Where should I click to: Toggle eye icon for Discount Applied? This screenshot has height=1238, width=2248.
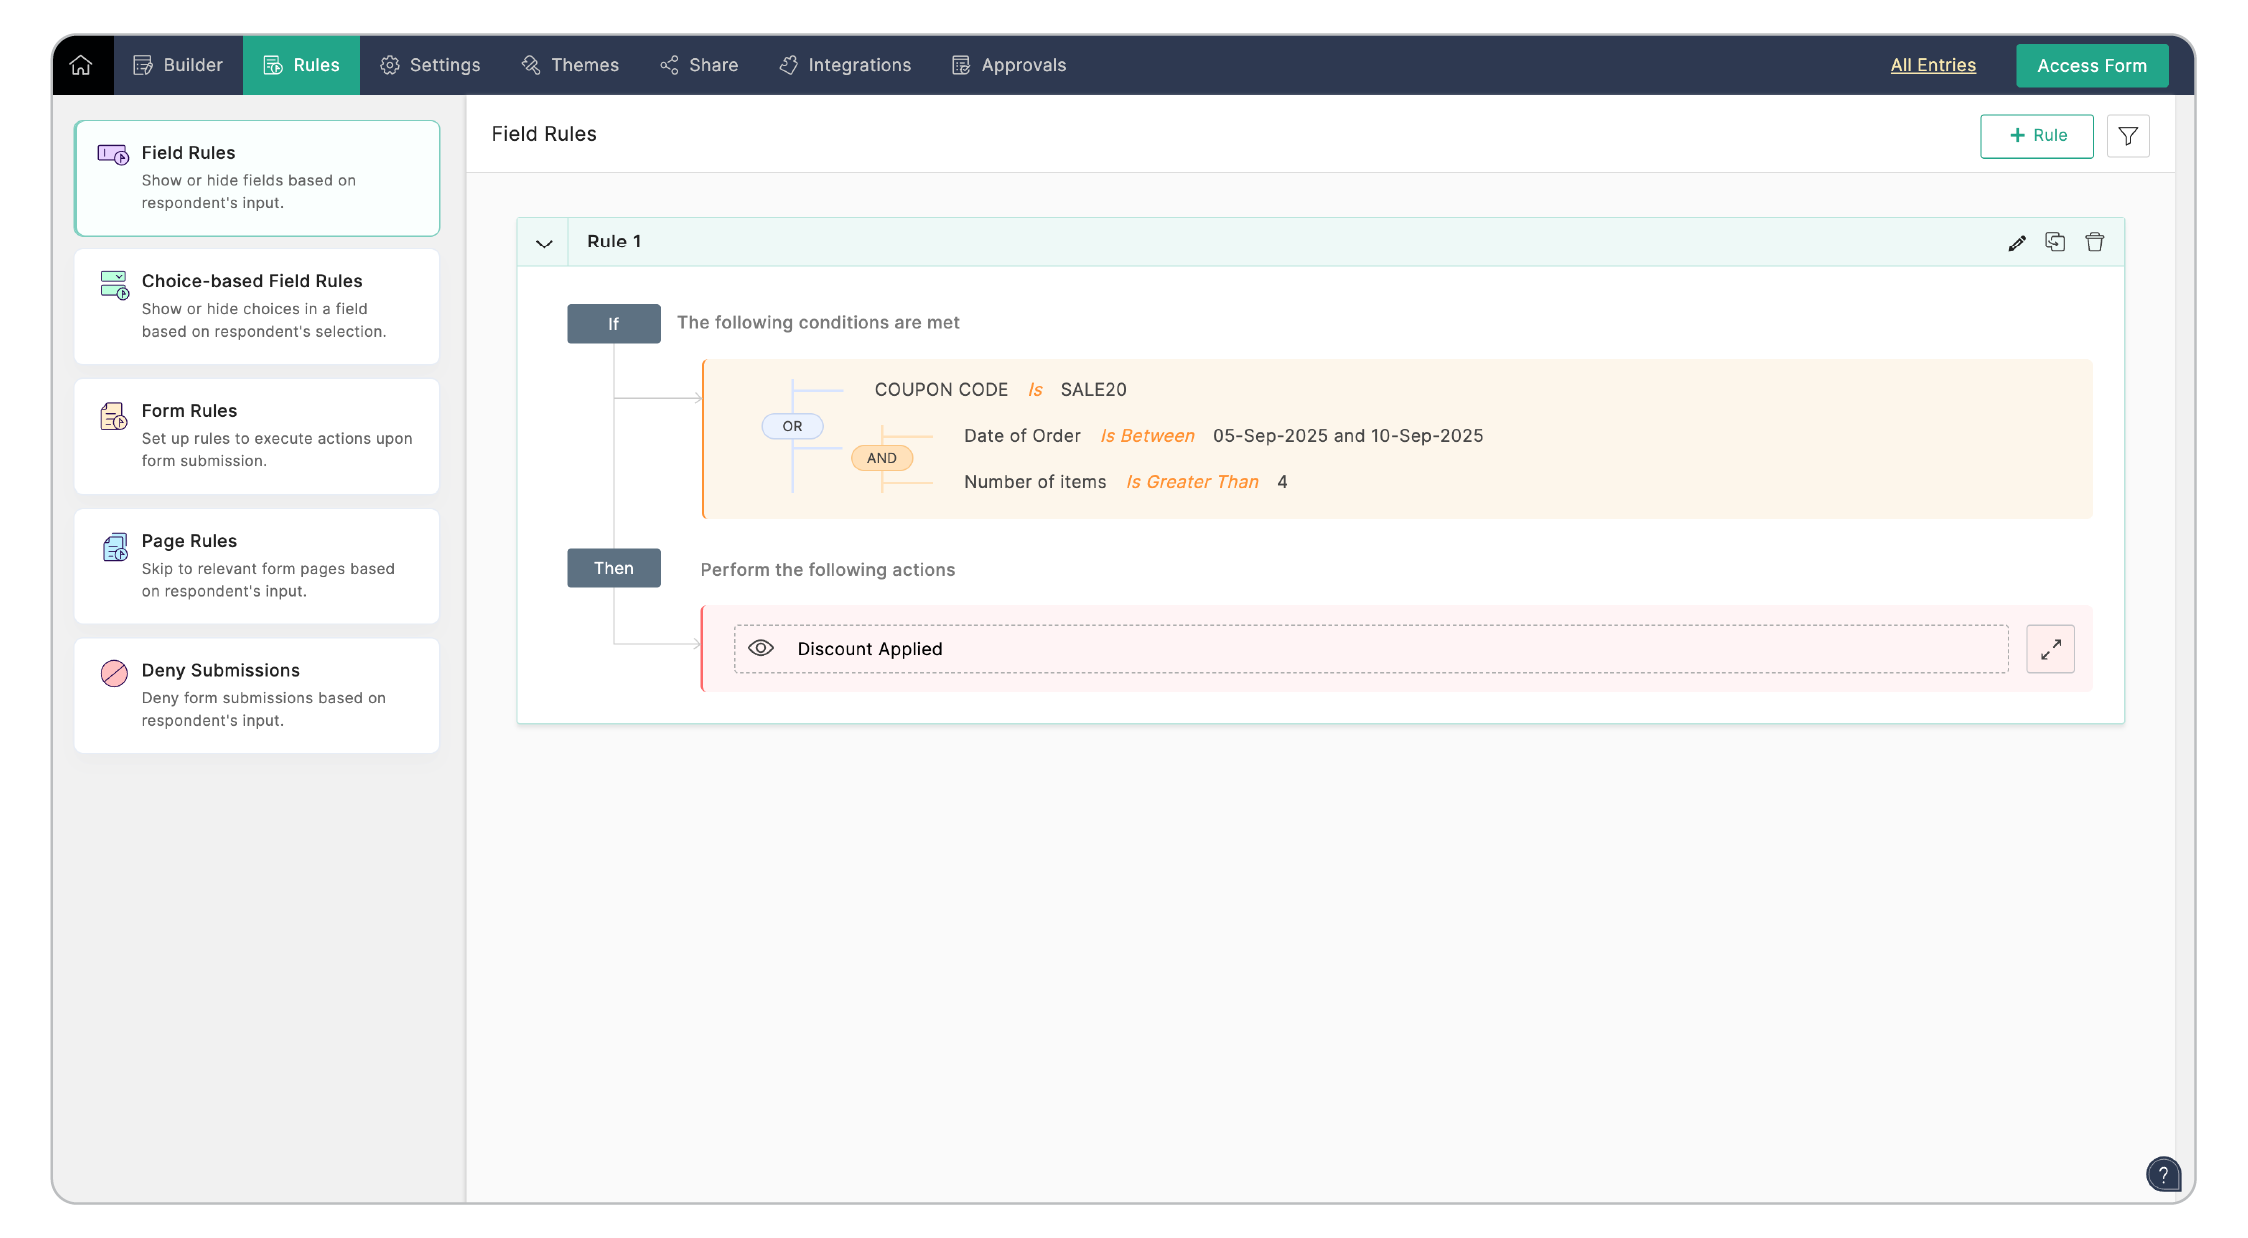[x=761, y=648]
